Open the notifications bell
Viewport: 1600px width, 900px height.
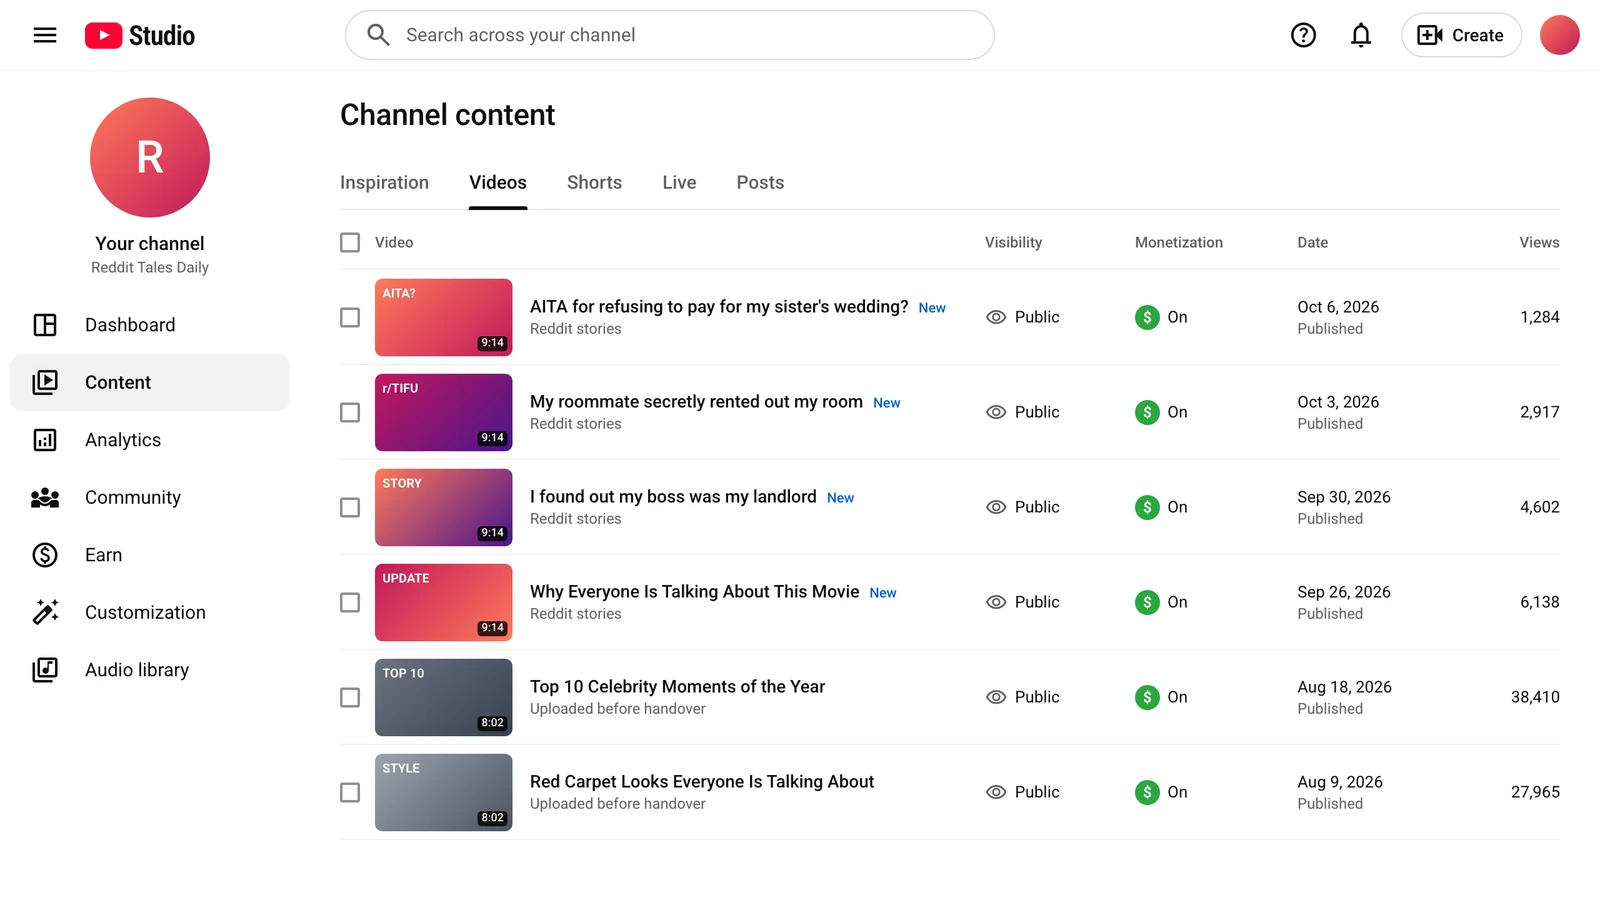point(1361,35)
